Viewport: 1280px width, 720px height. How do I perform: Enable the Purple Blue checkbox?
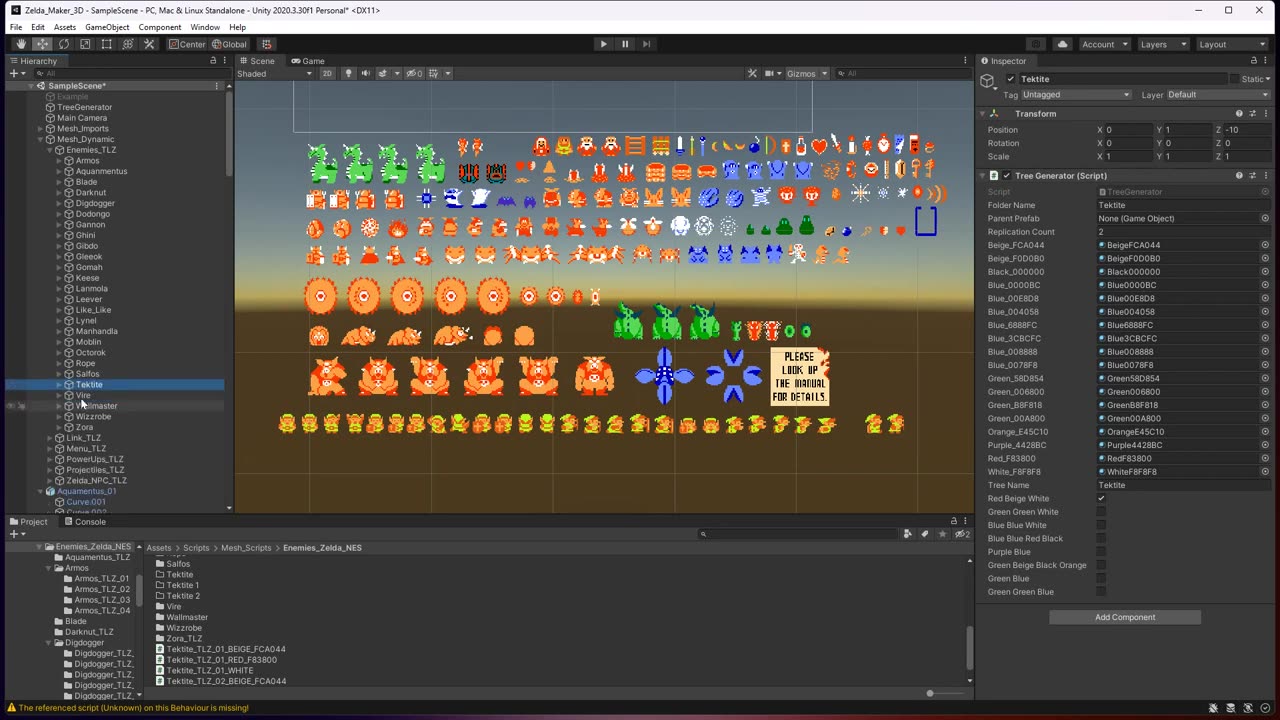pos(1101,552)
